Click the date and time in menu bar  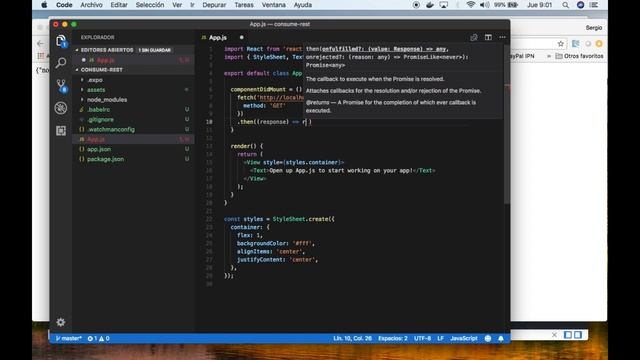coord(539,5)
